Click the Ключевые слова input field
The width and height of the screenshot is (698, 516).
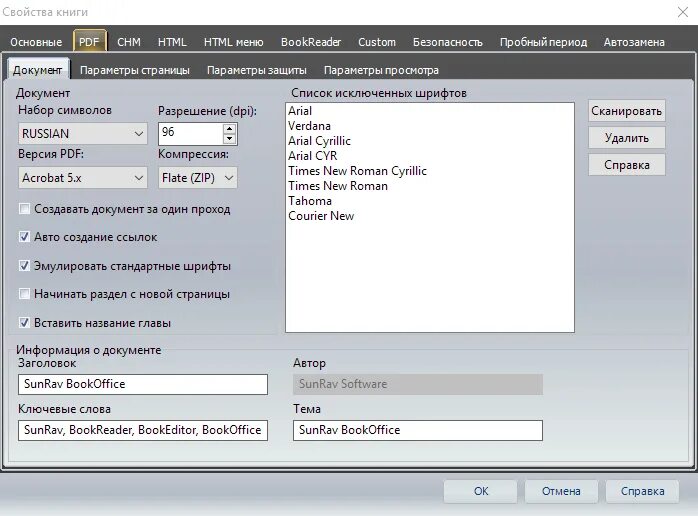pyautogui.click(x=143, y=430)
